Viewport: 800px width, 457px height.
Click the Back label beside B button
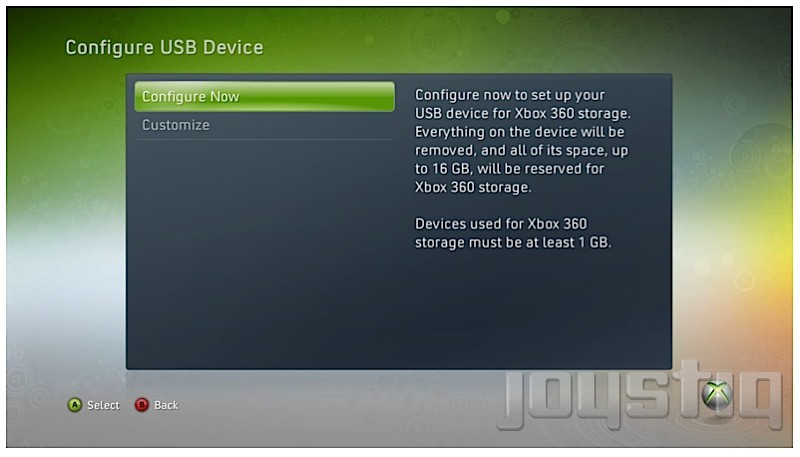click(x=166, y=405)
